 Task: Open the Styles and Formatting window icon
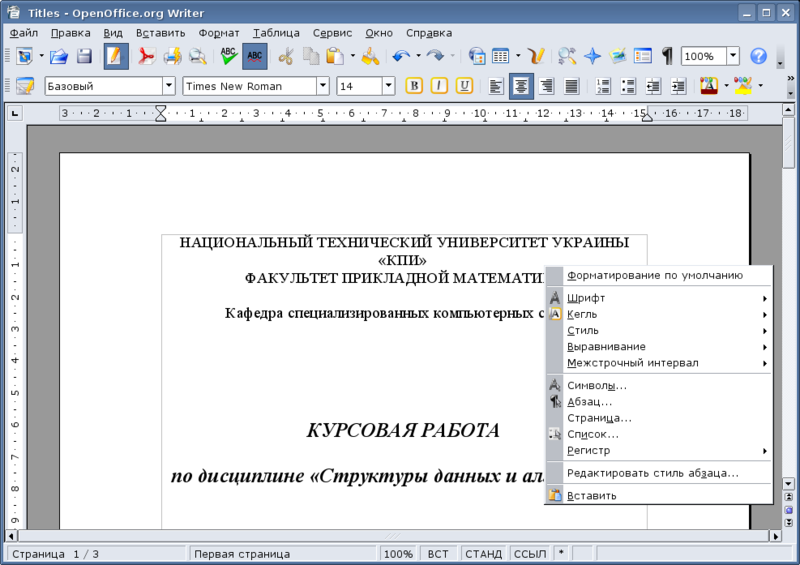[24, 86]
